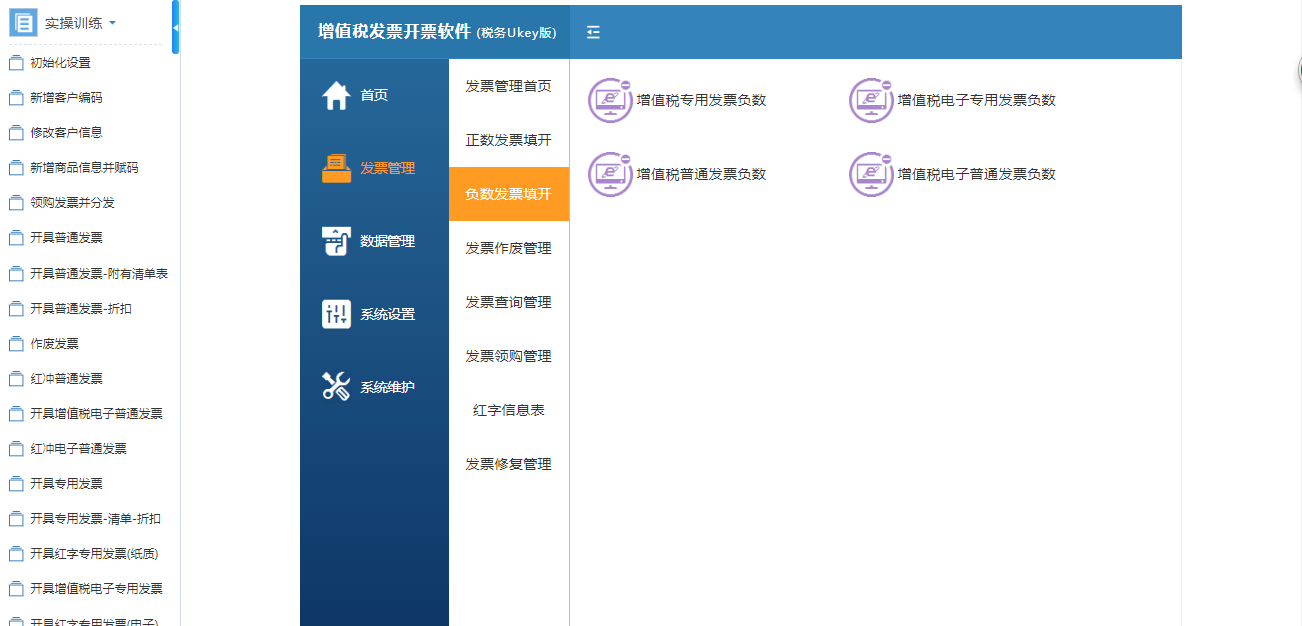Open the 增值税电子普通发票负数 link
This screenshot has width=1302, height=626.
[x=976, y=174]
